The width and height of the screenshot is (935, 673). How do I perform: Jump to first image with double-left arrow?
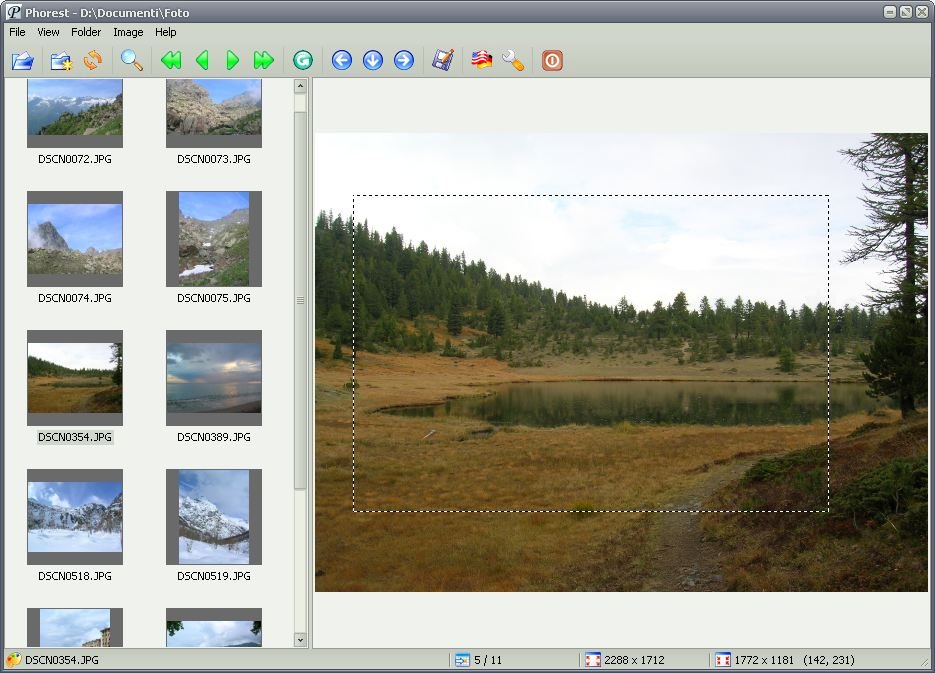point(171,61)
